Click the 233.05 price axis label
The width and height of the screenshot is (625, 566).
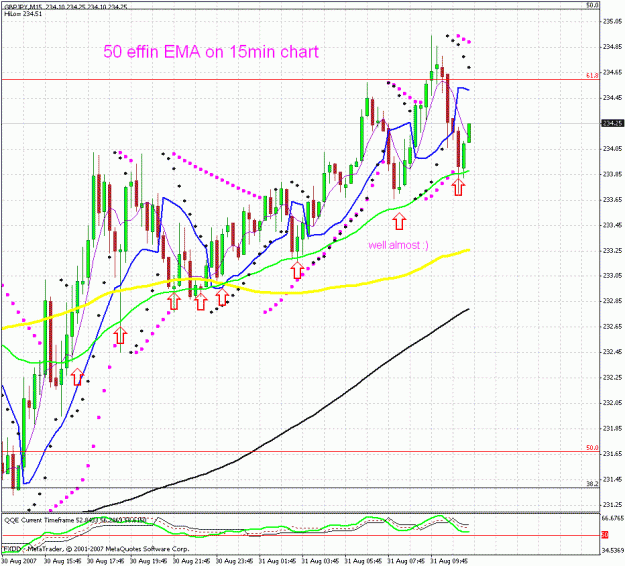tap(613, 276)
